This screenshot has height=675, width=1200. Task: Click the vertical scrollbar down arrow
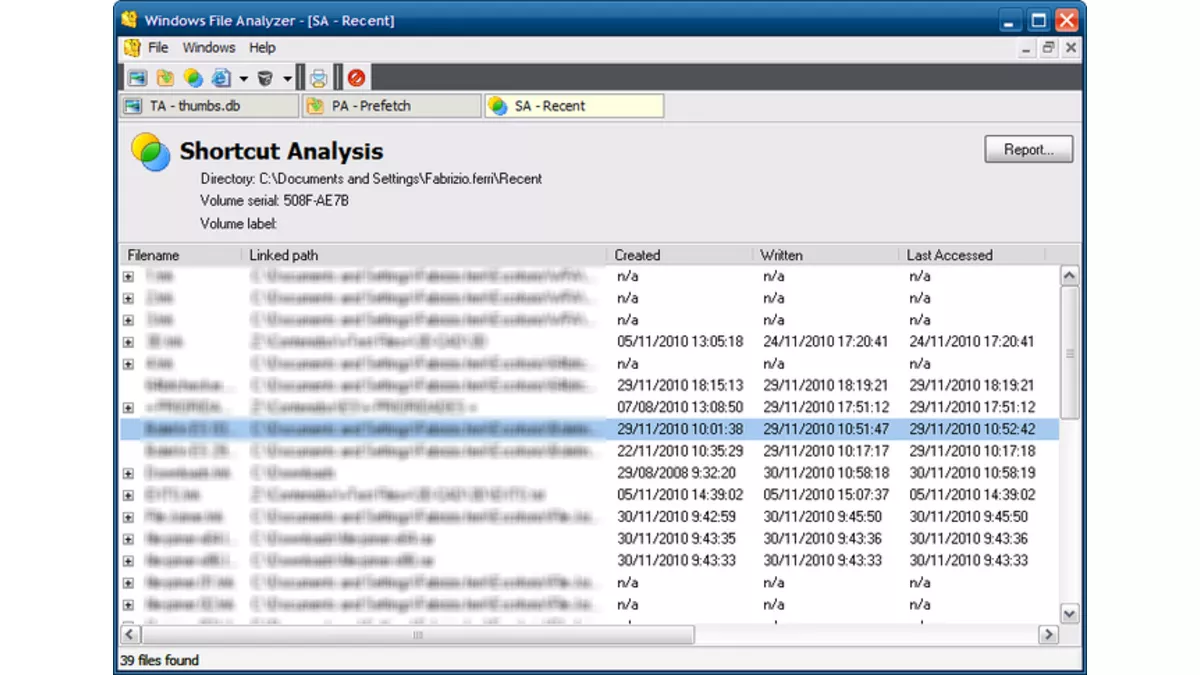pyautogui.click(x=1069, y=613)
